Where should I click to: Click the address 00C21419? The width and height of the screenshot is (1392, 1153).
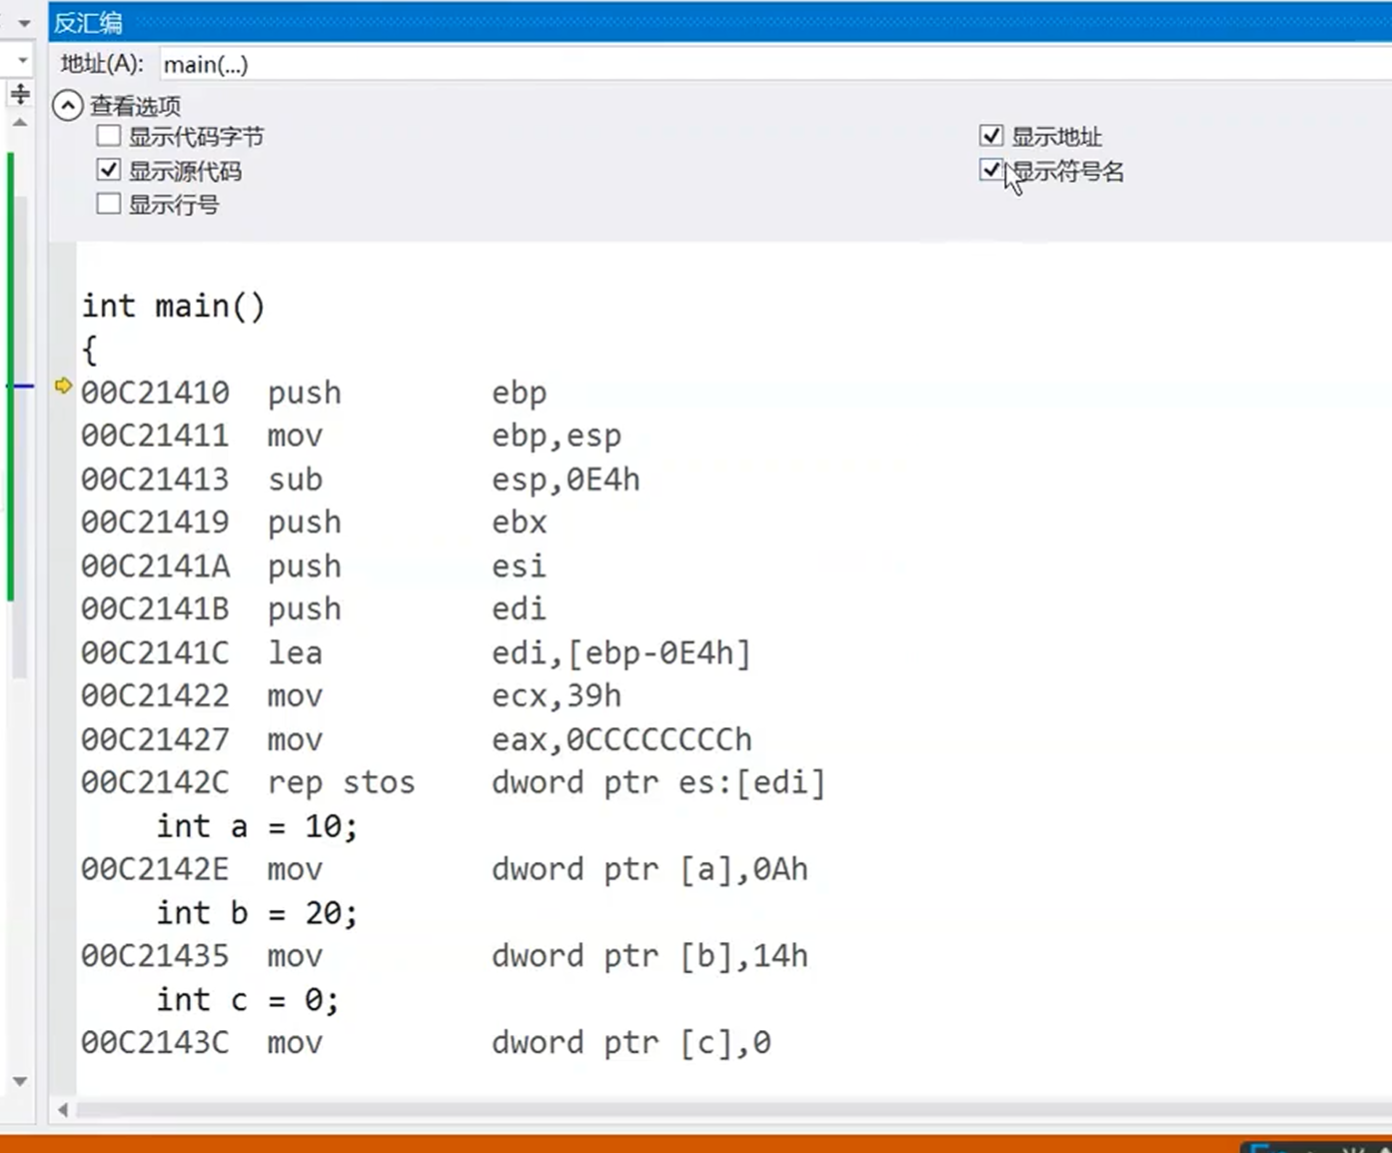155,523
